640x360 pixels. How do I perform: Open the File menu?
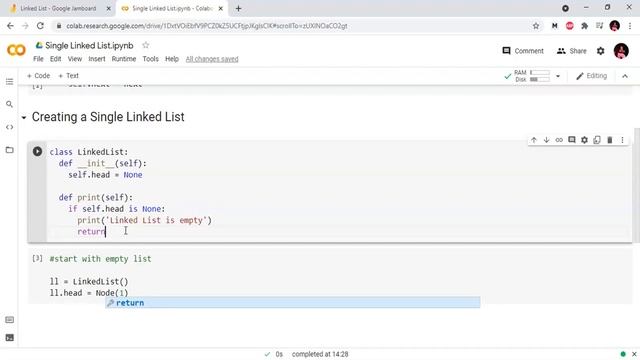38,59
